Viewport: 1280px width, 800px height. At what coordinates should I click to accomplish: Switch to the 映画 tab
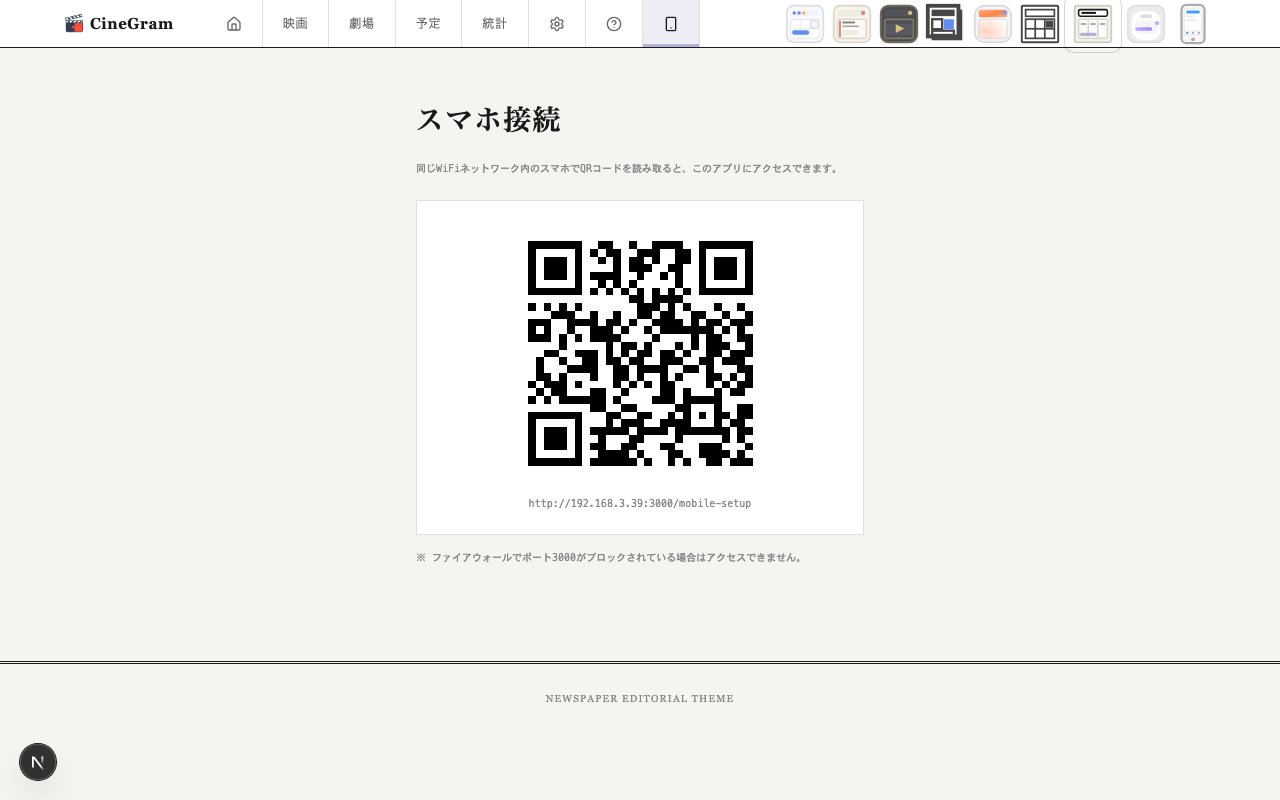[x=295, y=23]
